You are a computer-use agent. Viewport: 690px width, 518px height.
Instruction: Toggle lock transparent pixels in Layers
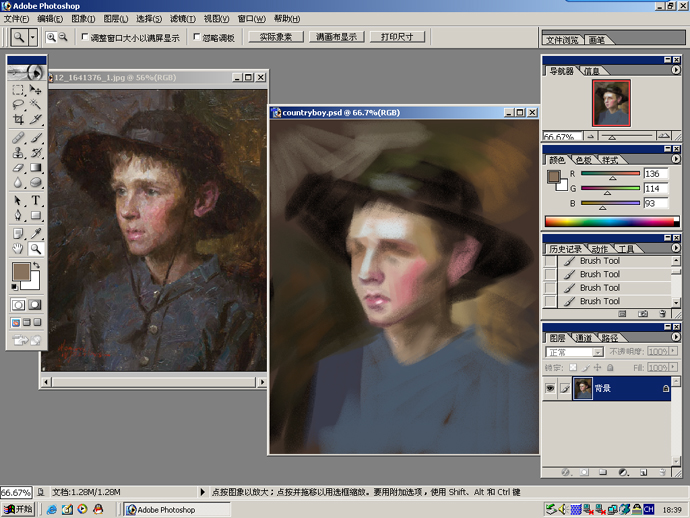[573, 367]
